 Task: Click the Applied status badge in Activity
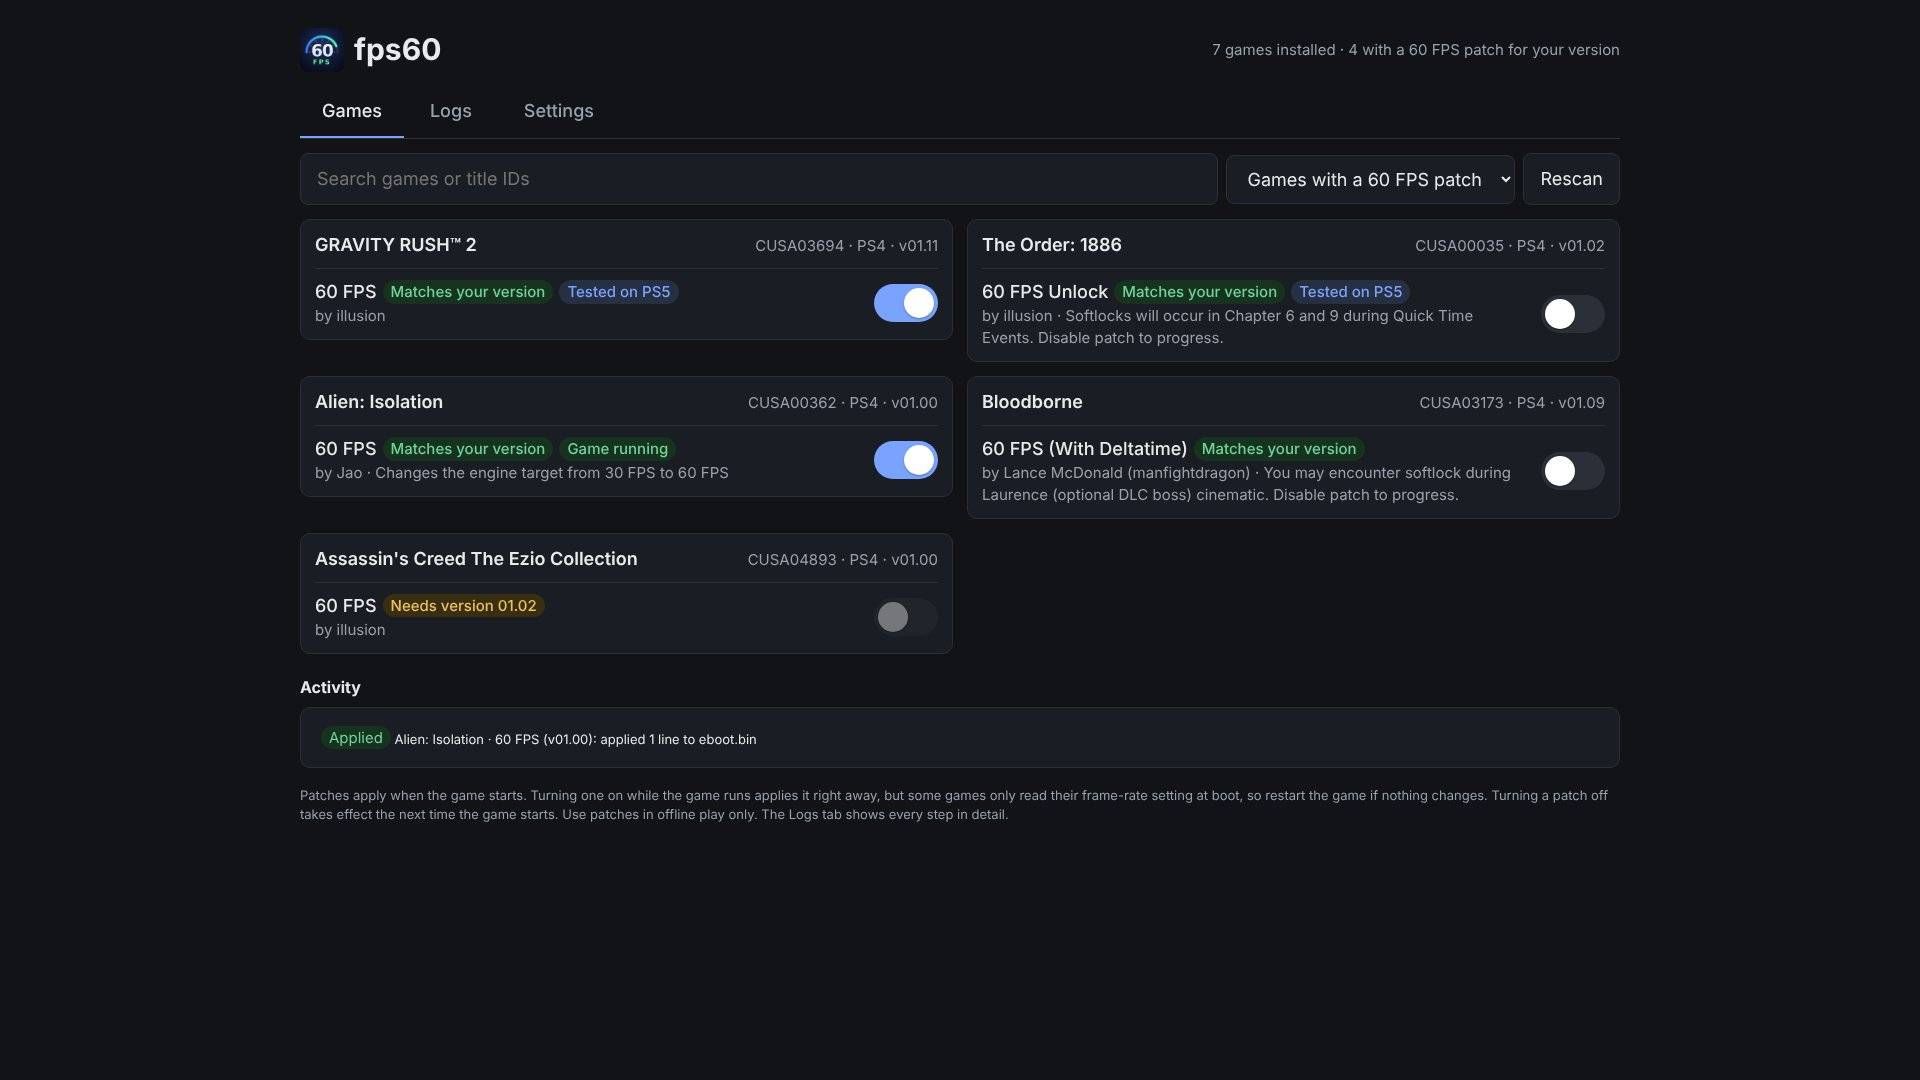click(355, 738)
